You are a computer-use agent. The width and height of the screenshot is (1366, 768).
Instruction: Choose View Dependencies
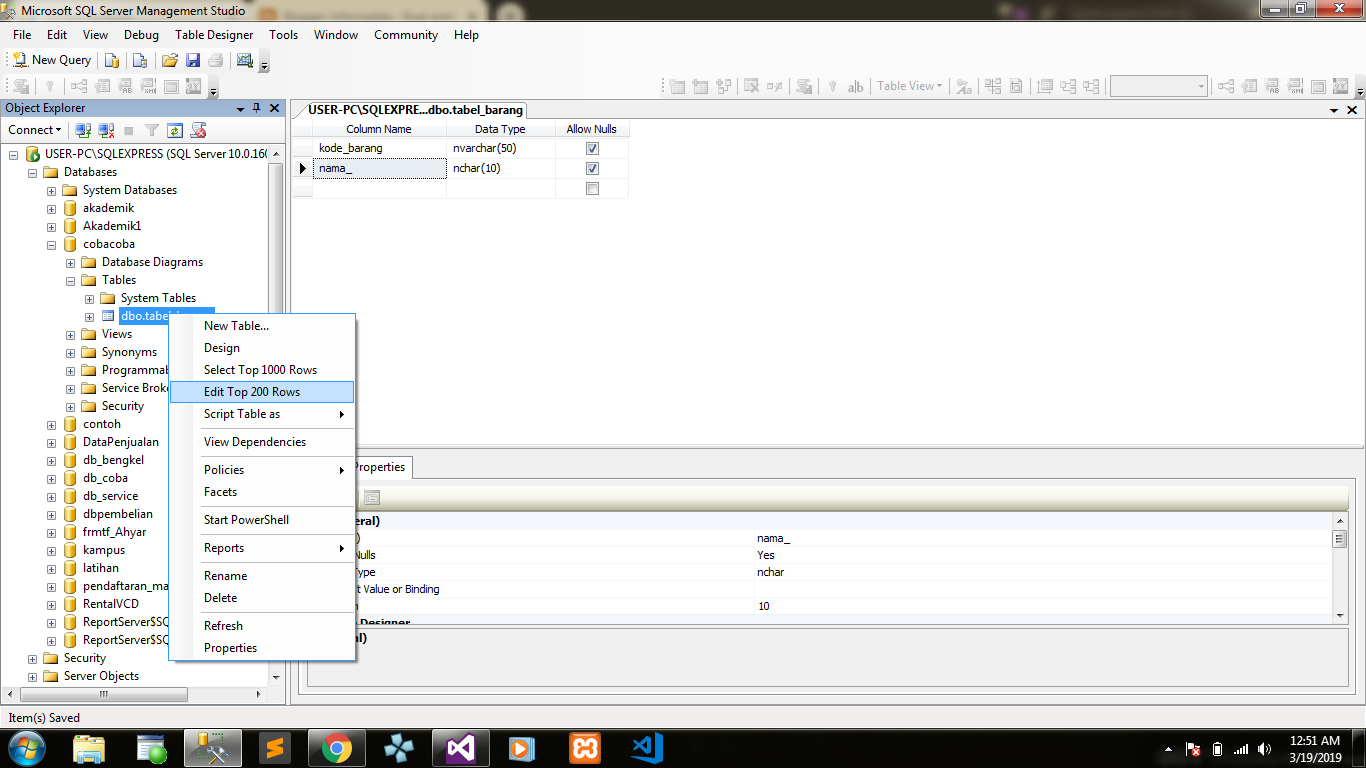(x=262, y=442)
